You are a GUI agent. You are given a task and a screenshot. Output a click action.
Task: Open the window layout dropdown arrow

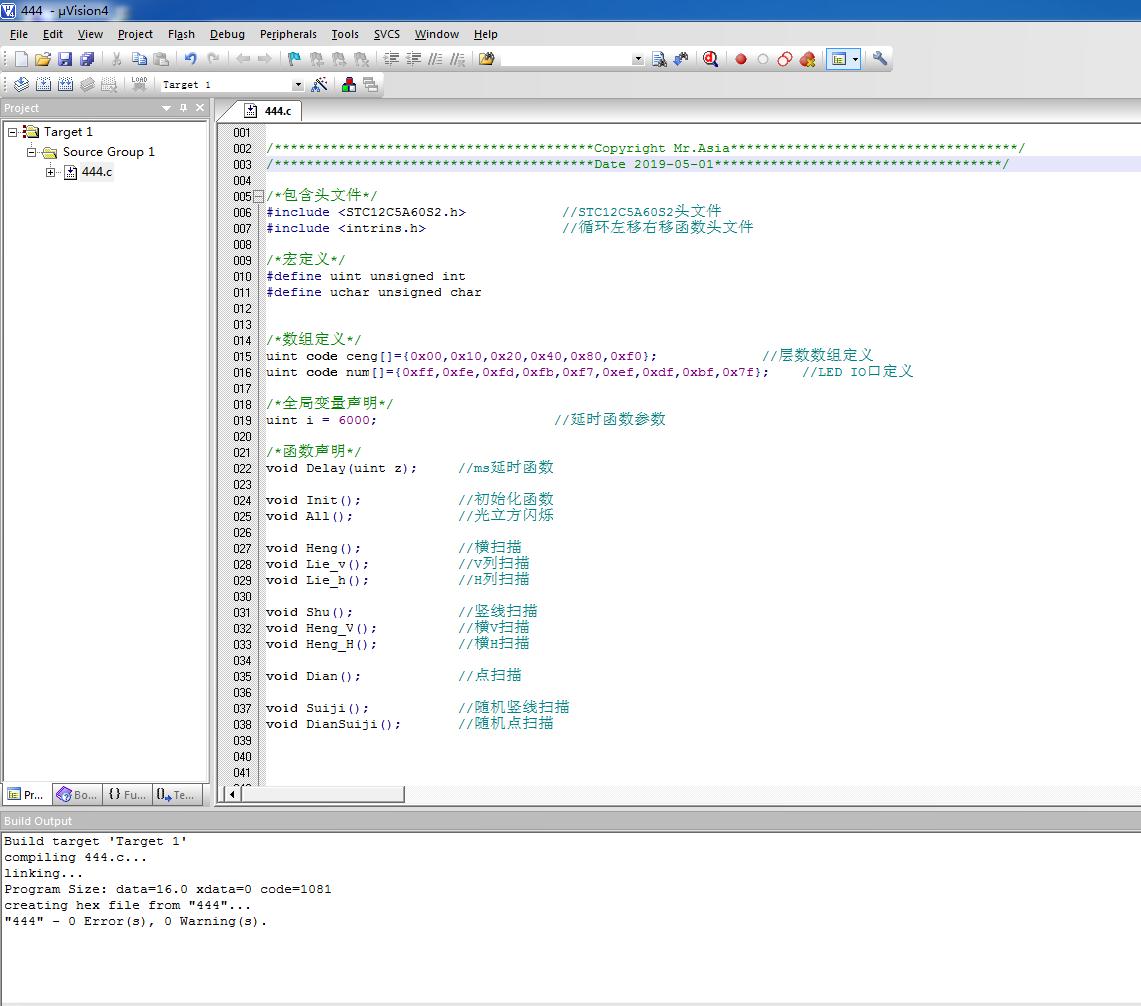tap(856, 59)
